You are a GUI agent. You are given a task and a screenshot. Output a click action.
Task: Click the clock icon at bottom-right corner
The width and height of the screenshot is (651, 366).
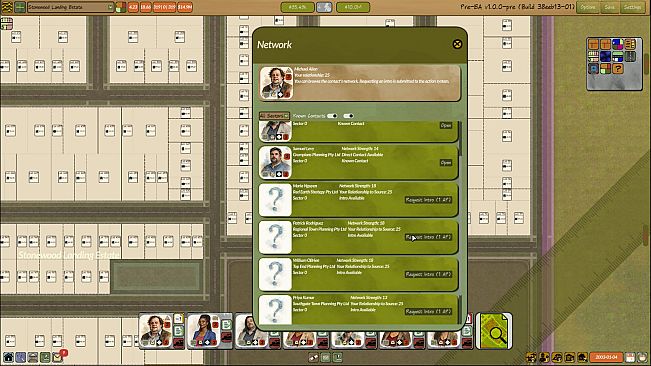(x=643, y=357)
